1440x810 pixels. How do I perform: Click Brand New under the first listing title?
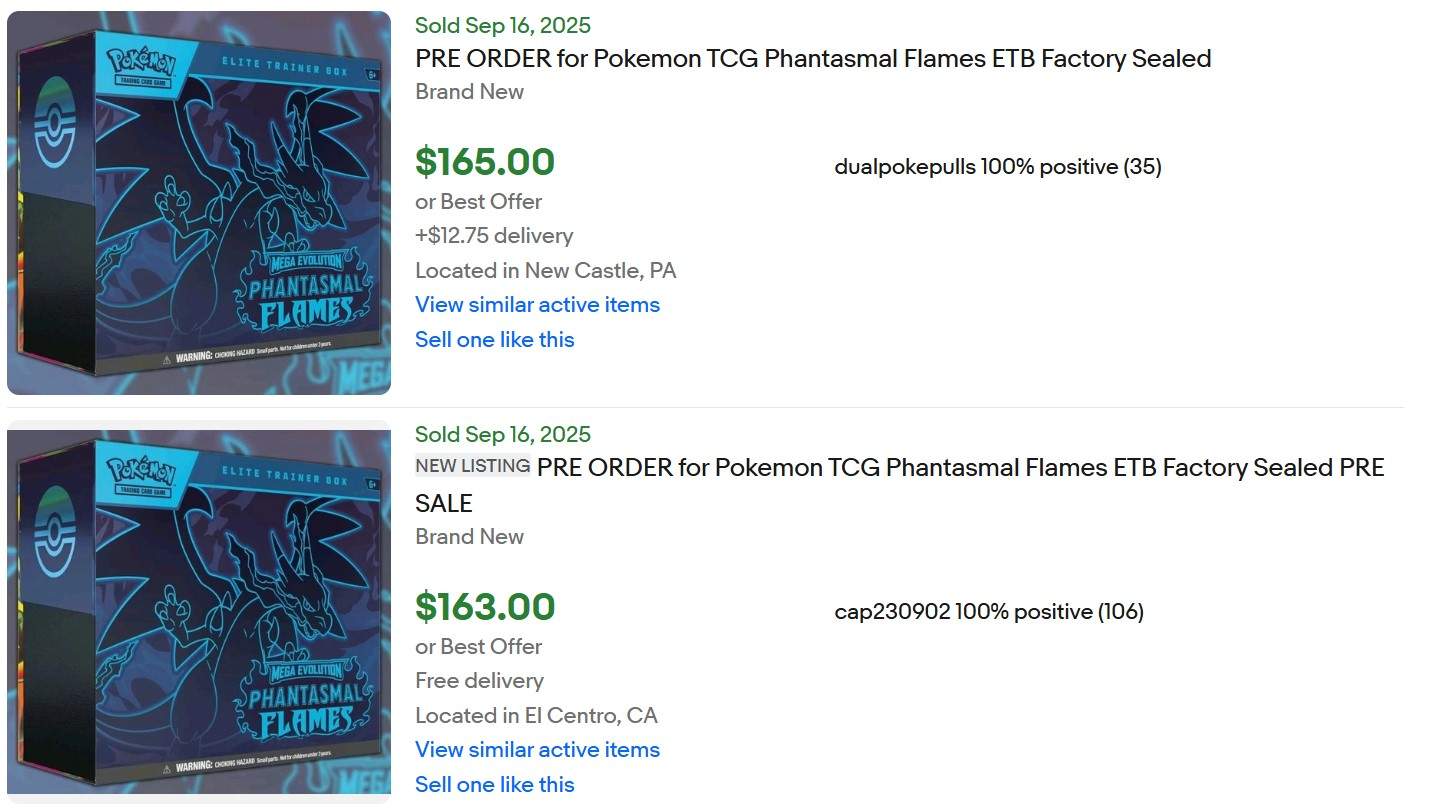(469, 92)
